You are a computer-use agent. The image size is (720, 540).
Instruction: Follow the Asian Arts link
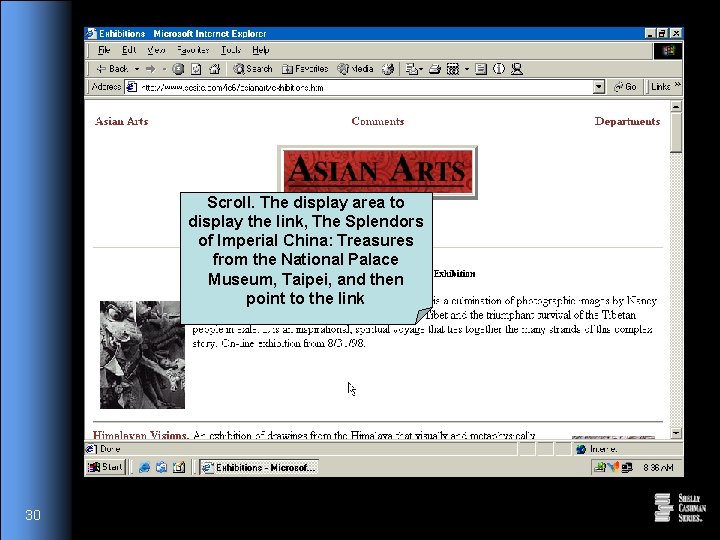pyautogui.click(x=121, y=121)
